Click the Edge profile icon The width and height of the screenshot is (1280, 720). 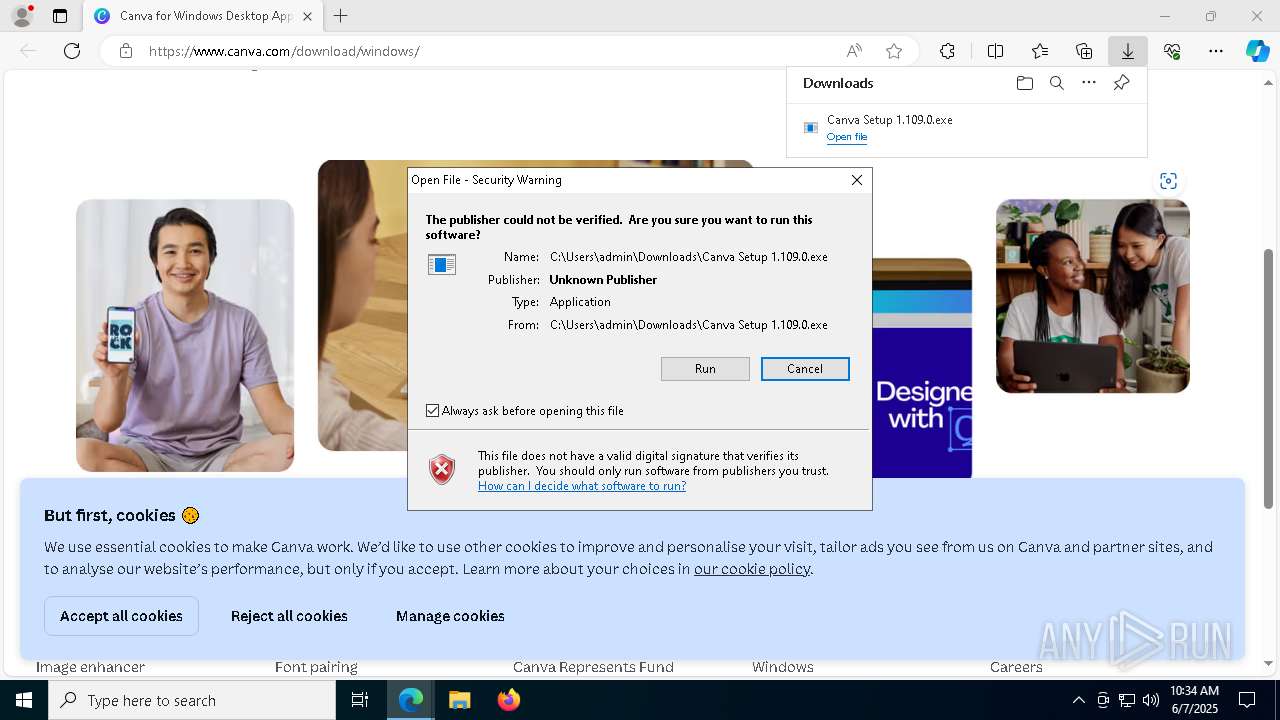point(22,16)
